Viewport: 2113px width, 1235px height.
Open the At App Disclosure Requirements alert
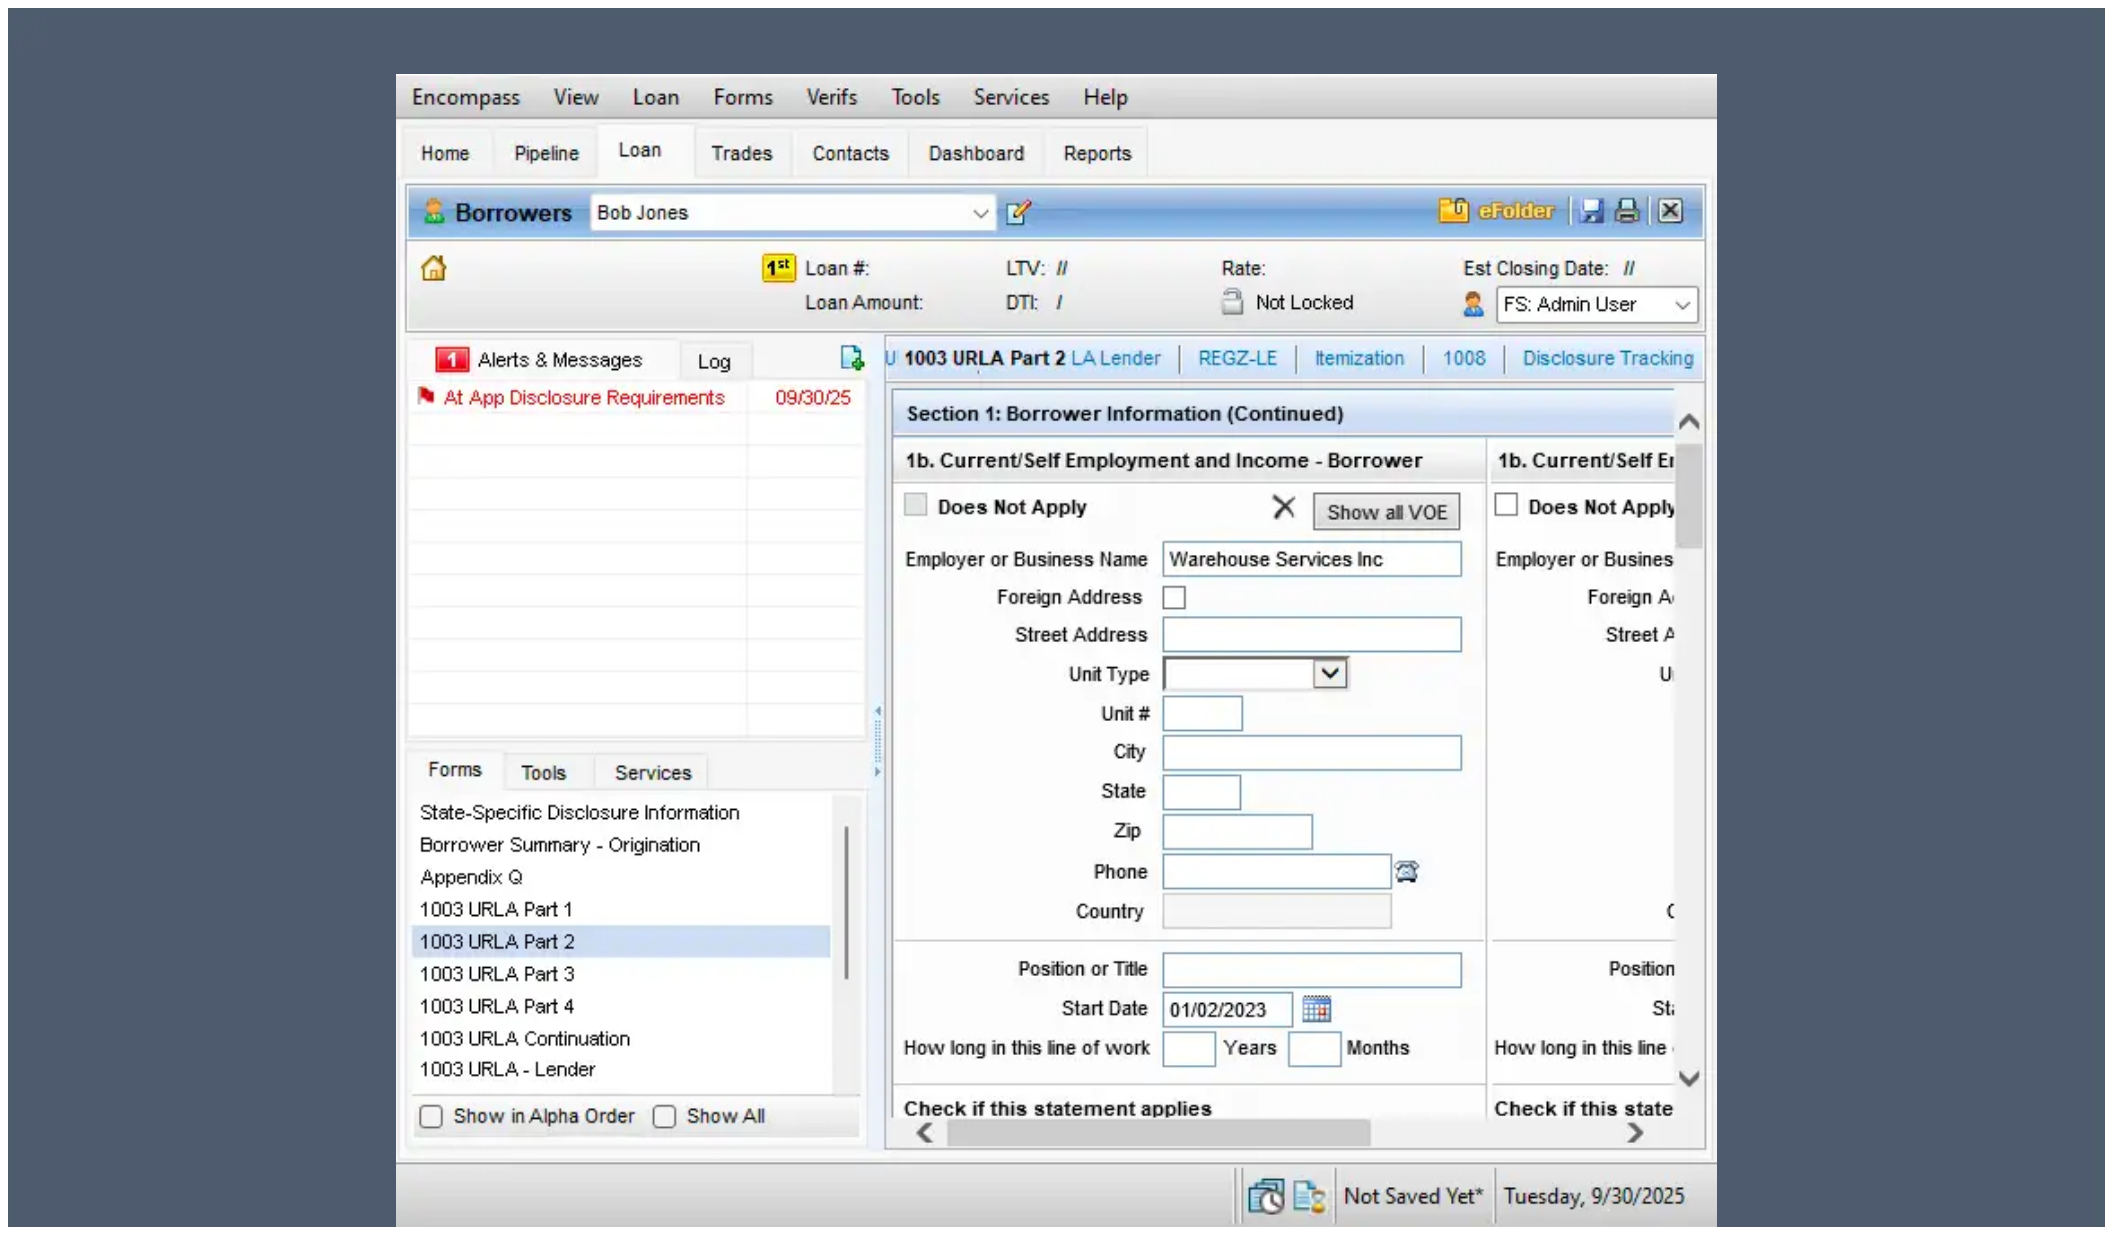point(583,397)
